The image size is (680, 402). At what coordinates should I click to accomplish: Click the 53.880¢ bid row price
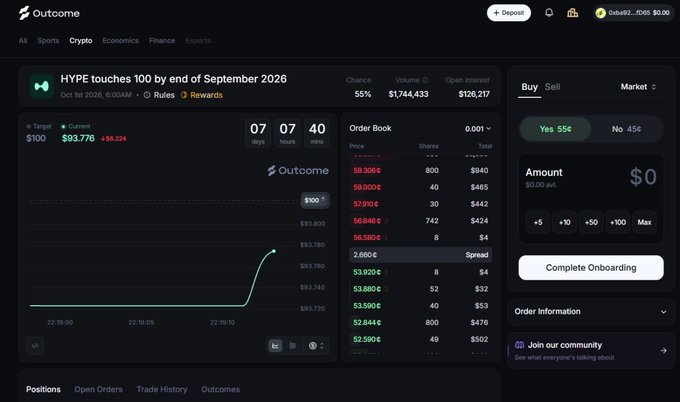pyautogui.click(x=367, y=289)
